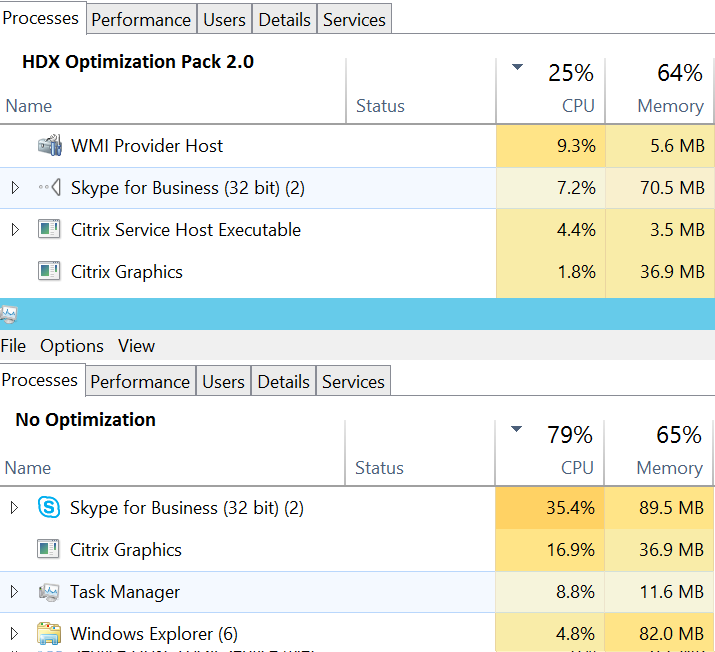Open Users tab in upper window

pos(224,20)
